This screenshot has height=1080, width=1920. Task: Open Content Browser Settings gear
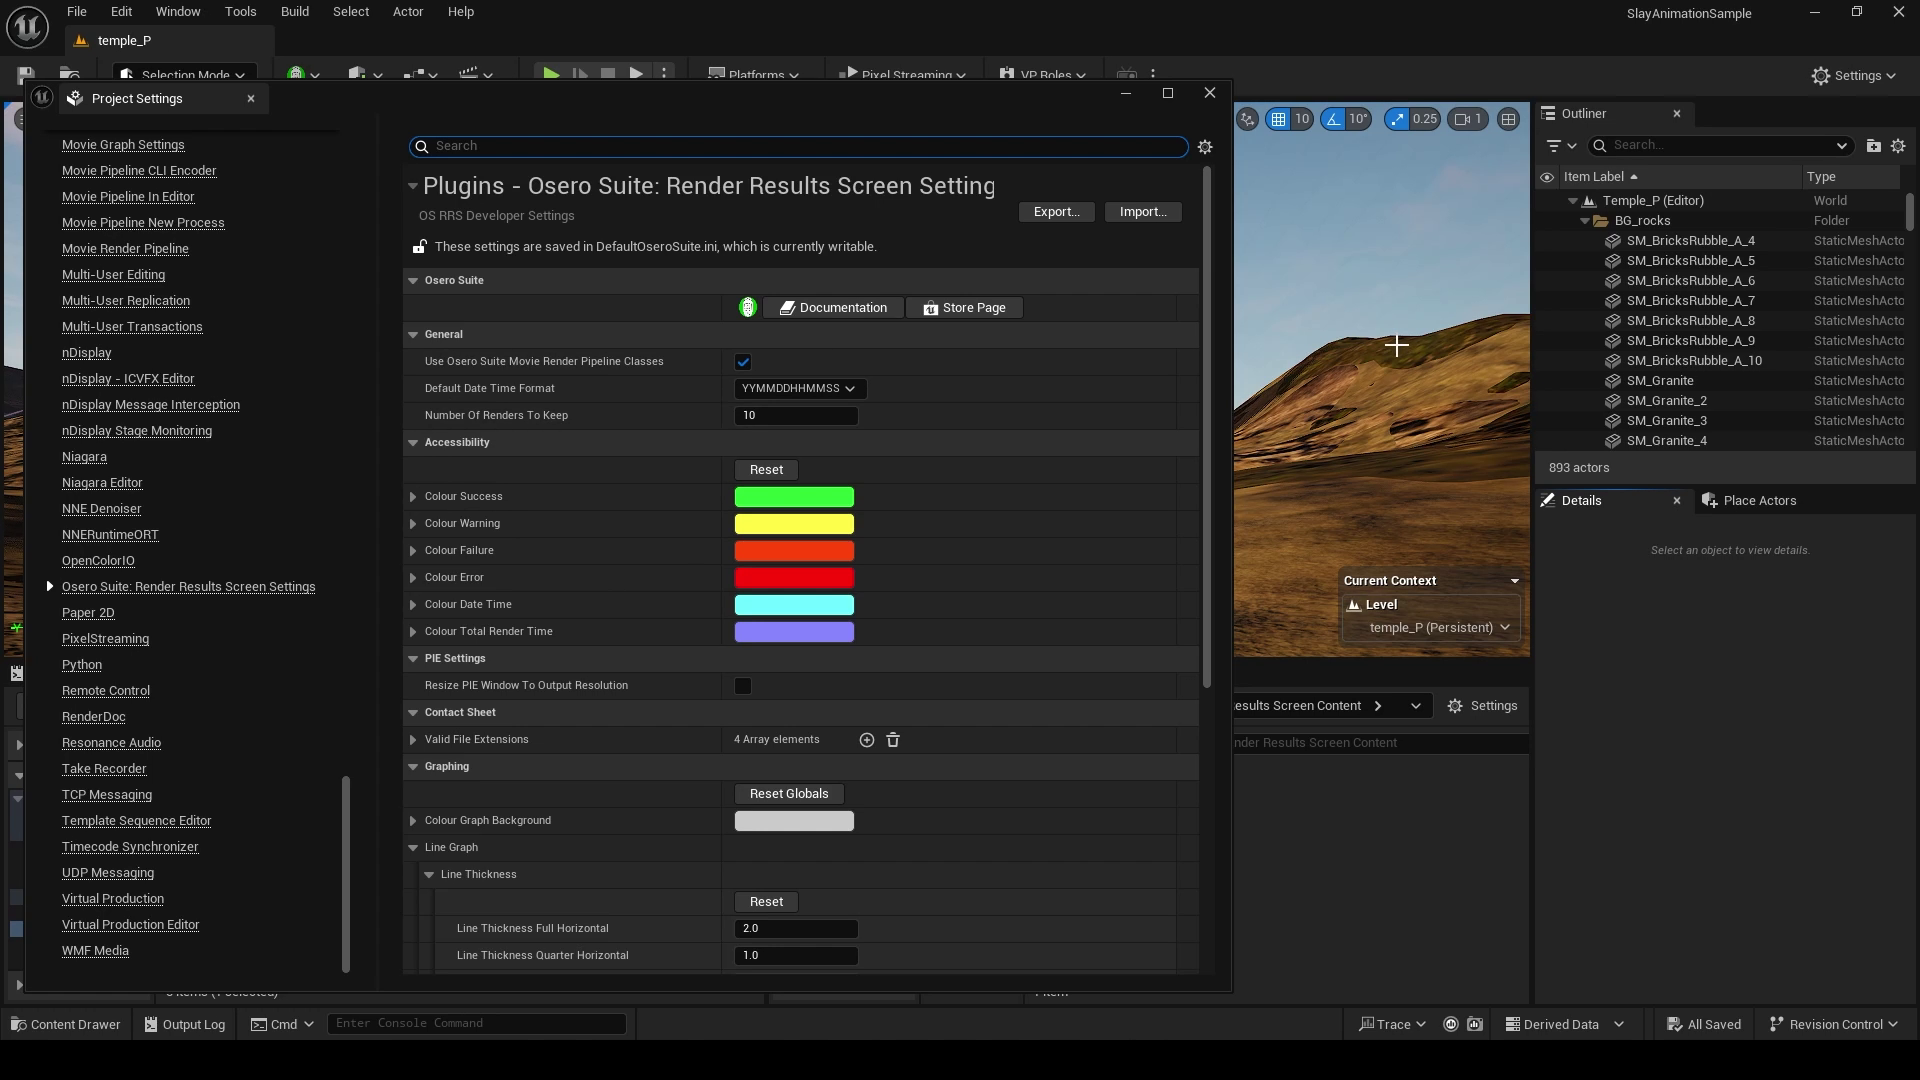(1482, 706)
